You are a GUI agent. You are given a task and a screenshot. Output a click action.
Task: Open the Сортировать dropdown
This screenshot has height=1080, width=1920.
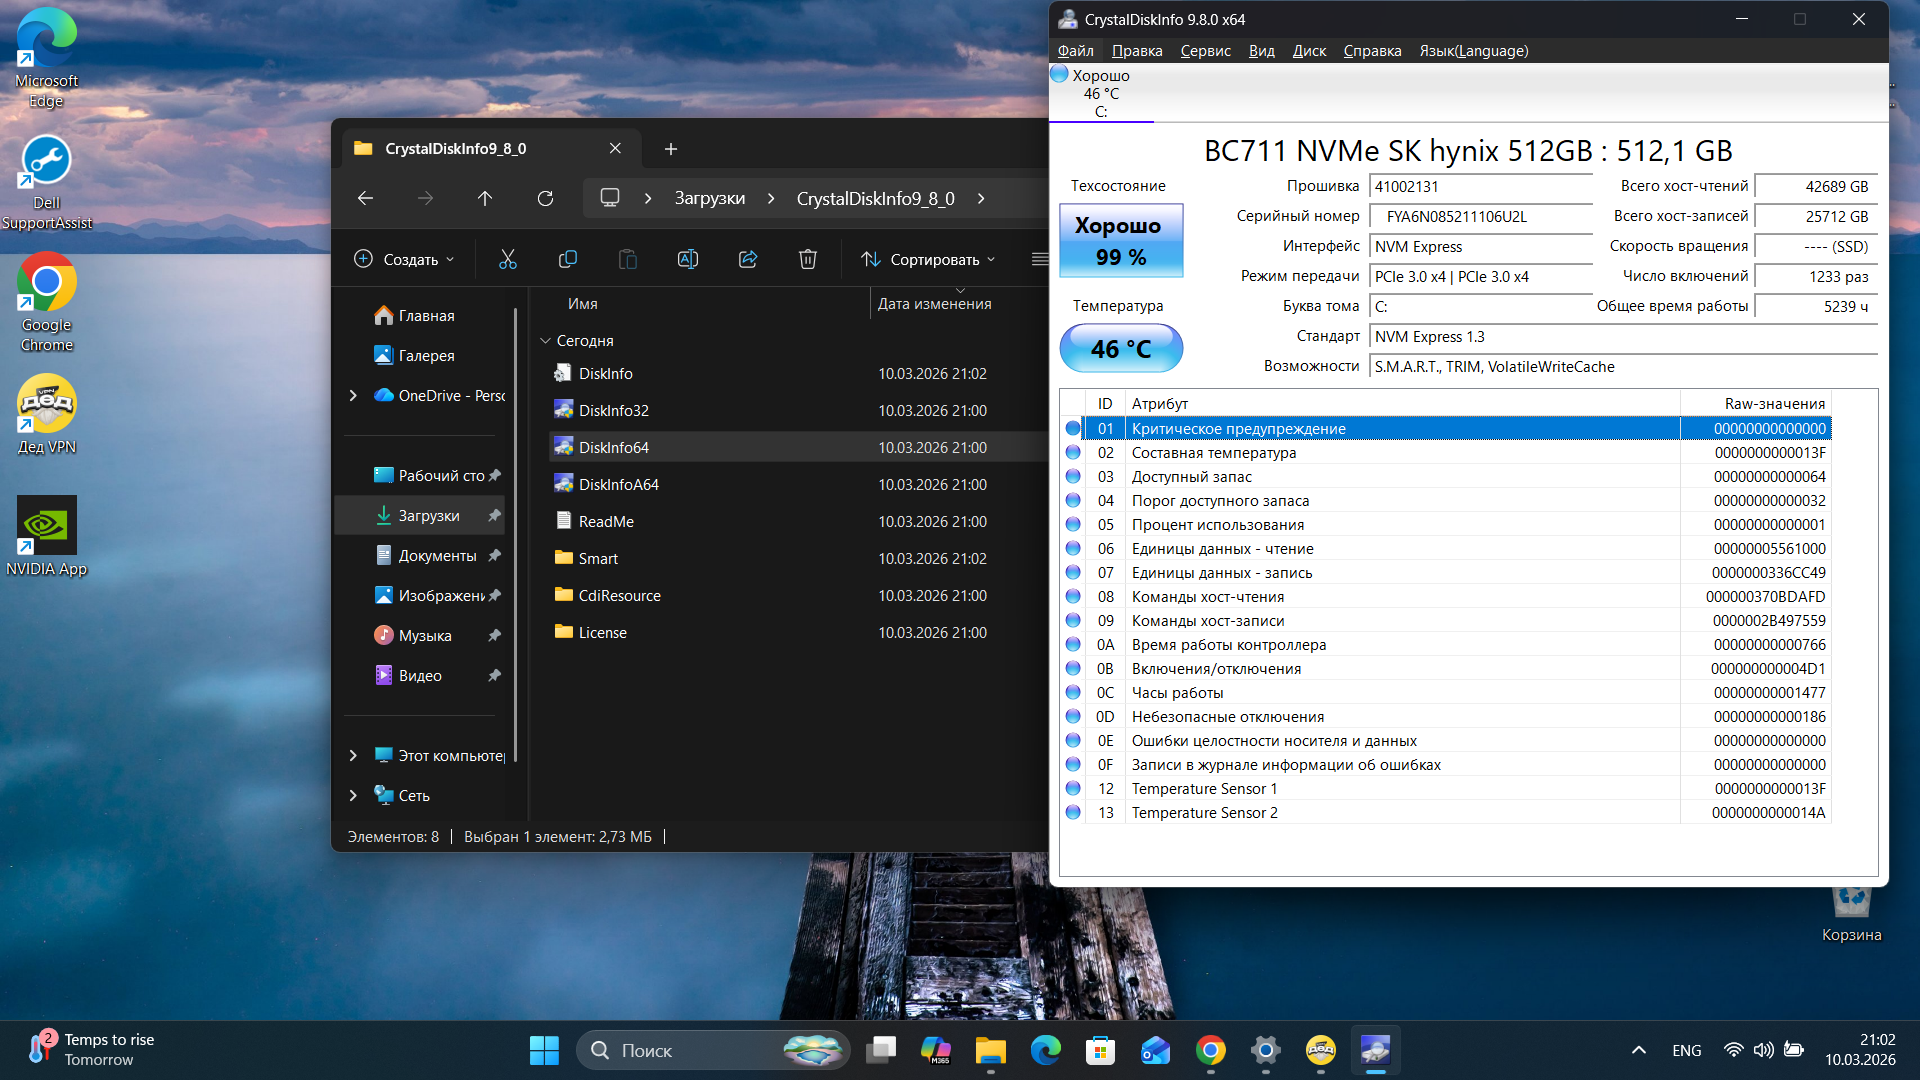(x=928, y=259)
